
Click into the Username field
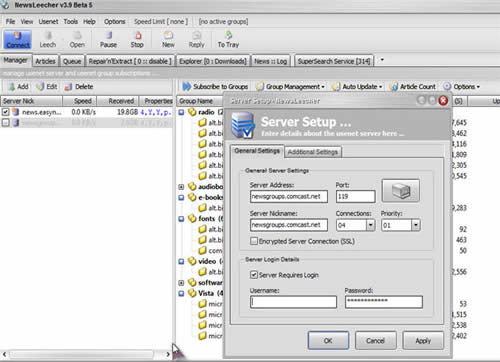pyautogui.click(x=293, y=302)
